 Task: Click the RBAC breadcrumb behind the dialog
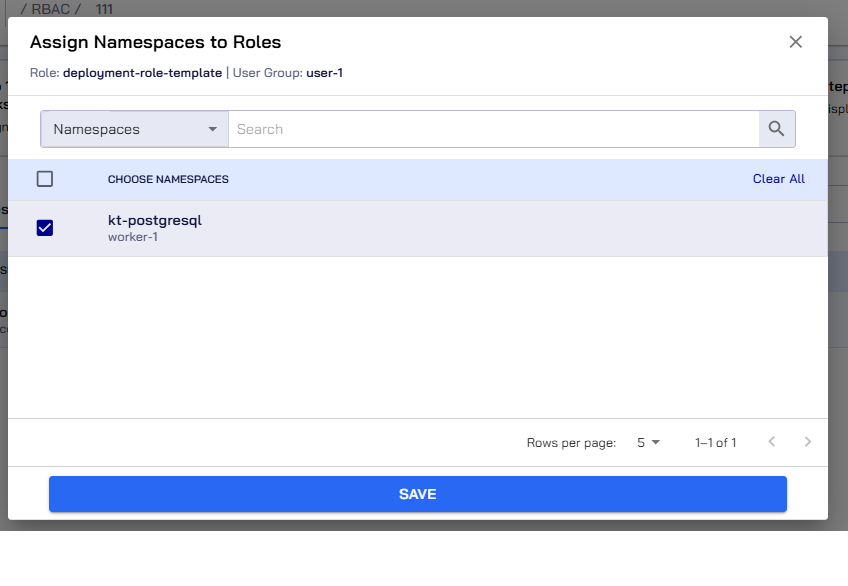[51, 9]
